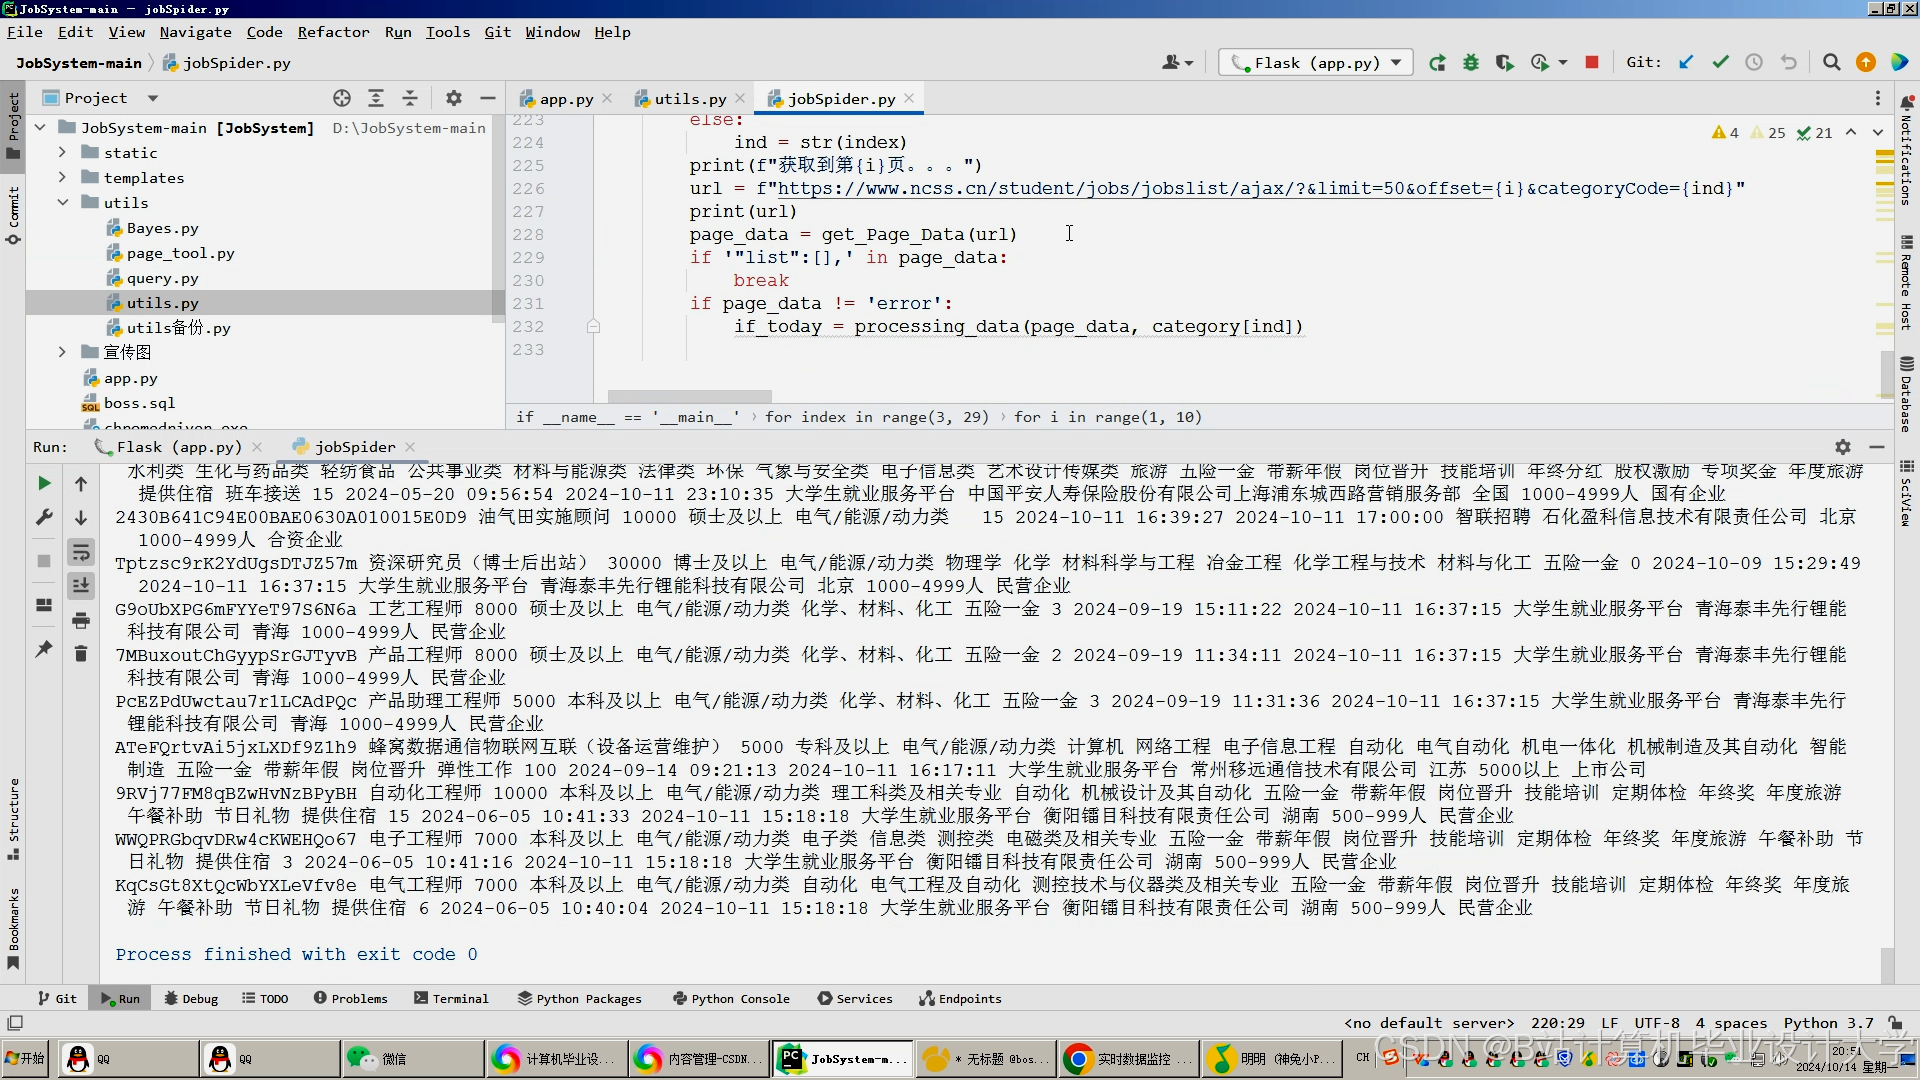Print run console output icon
This screenshot has width=1920, height=1080.
pos(81,621)
